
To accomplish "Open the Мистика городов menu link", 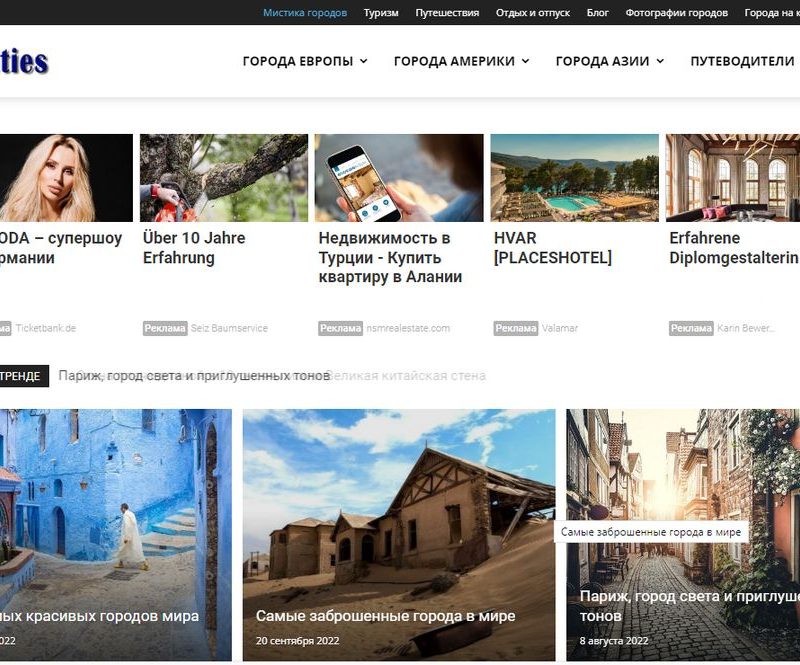I will pyautogui.click(x=305, y=13).
